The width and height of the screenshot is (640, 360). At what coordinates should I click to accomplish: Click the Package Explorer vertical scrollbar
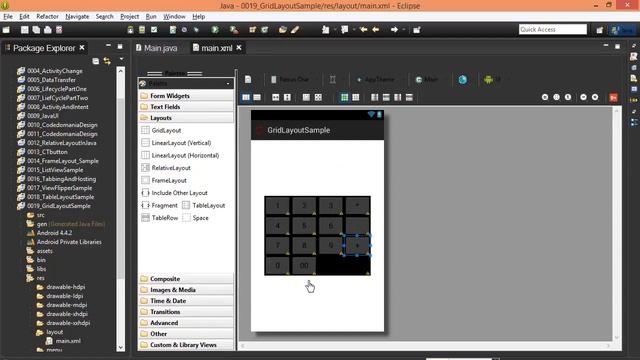pyautogui.click(x=120, y=209)
